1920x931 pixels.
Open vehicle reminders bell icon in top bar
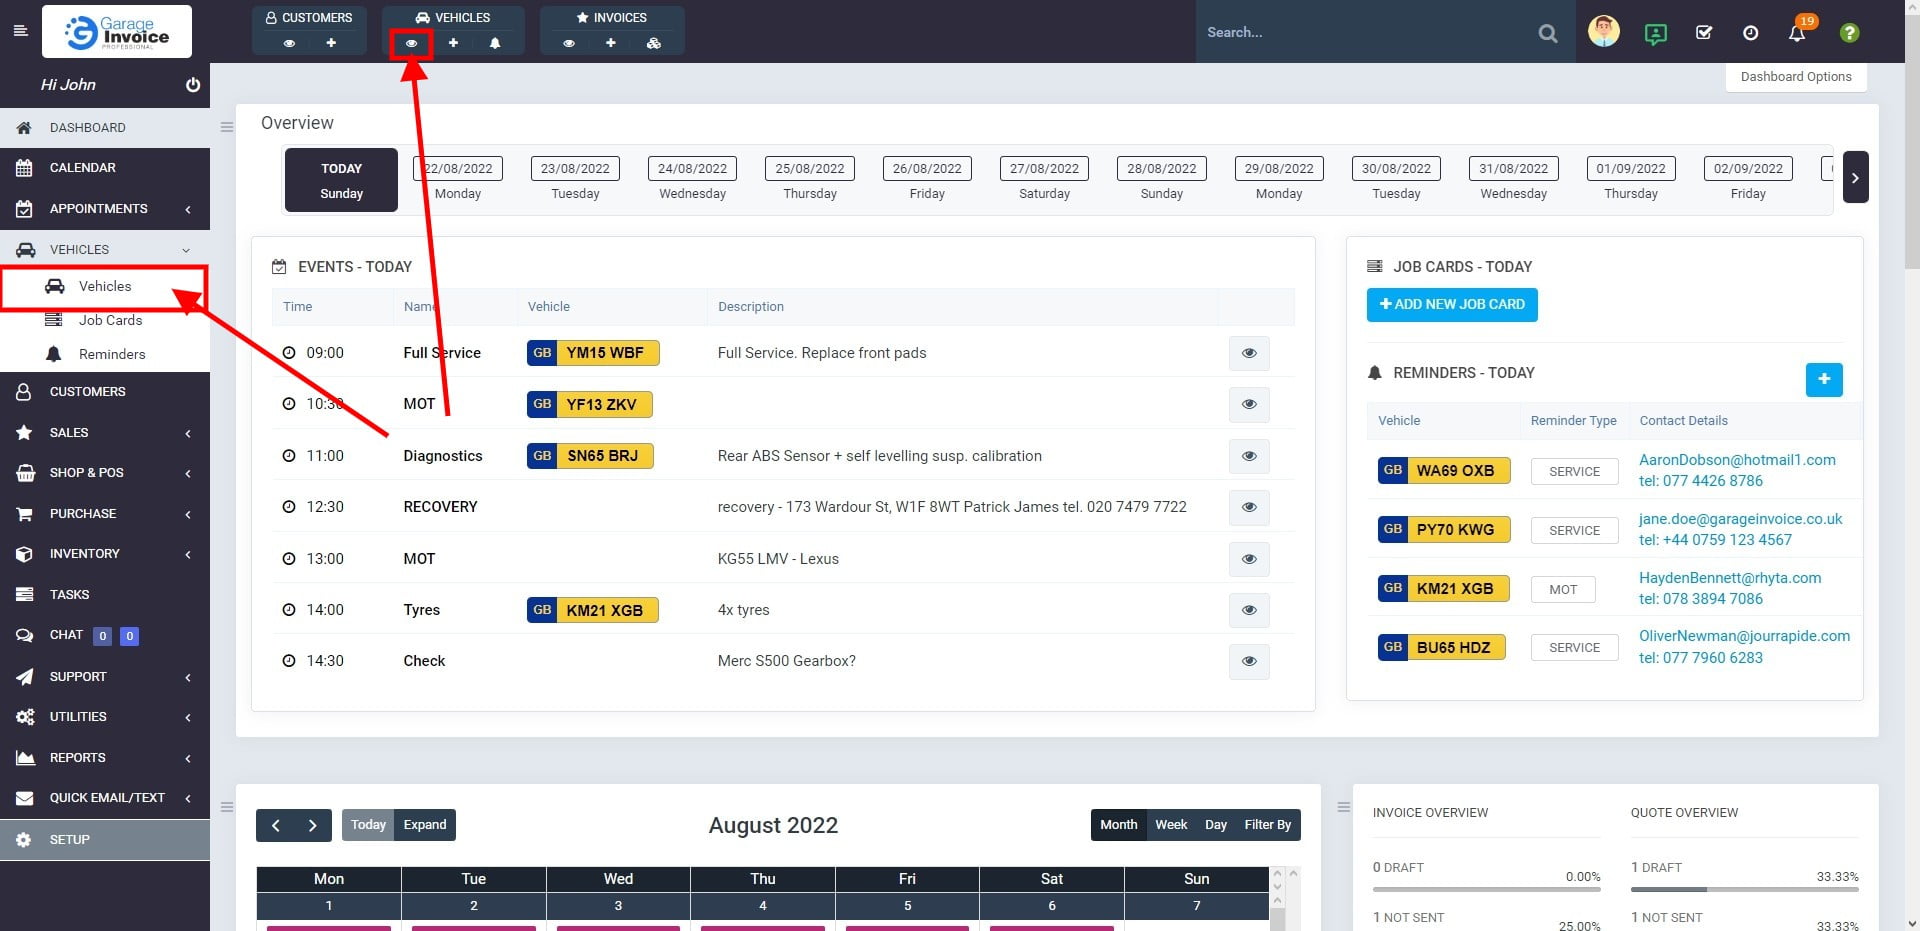coord(495,43)
